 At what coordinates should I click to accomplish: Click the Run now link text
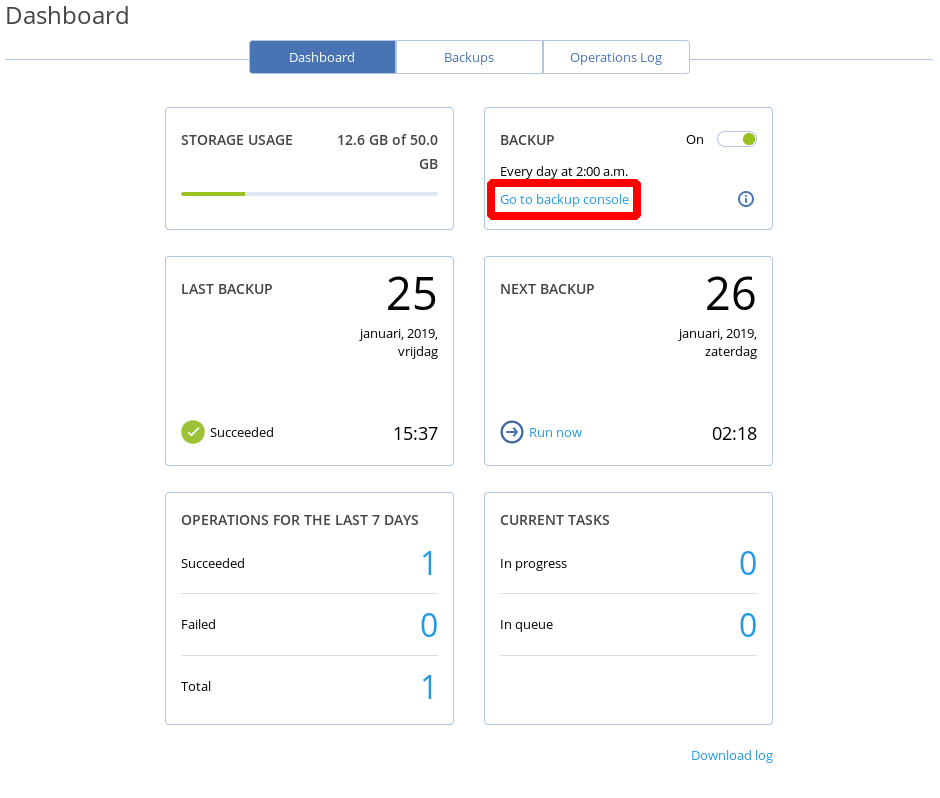point(555,432)
